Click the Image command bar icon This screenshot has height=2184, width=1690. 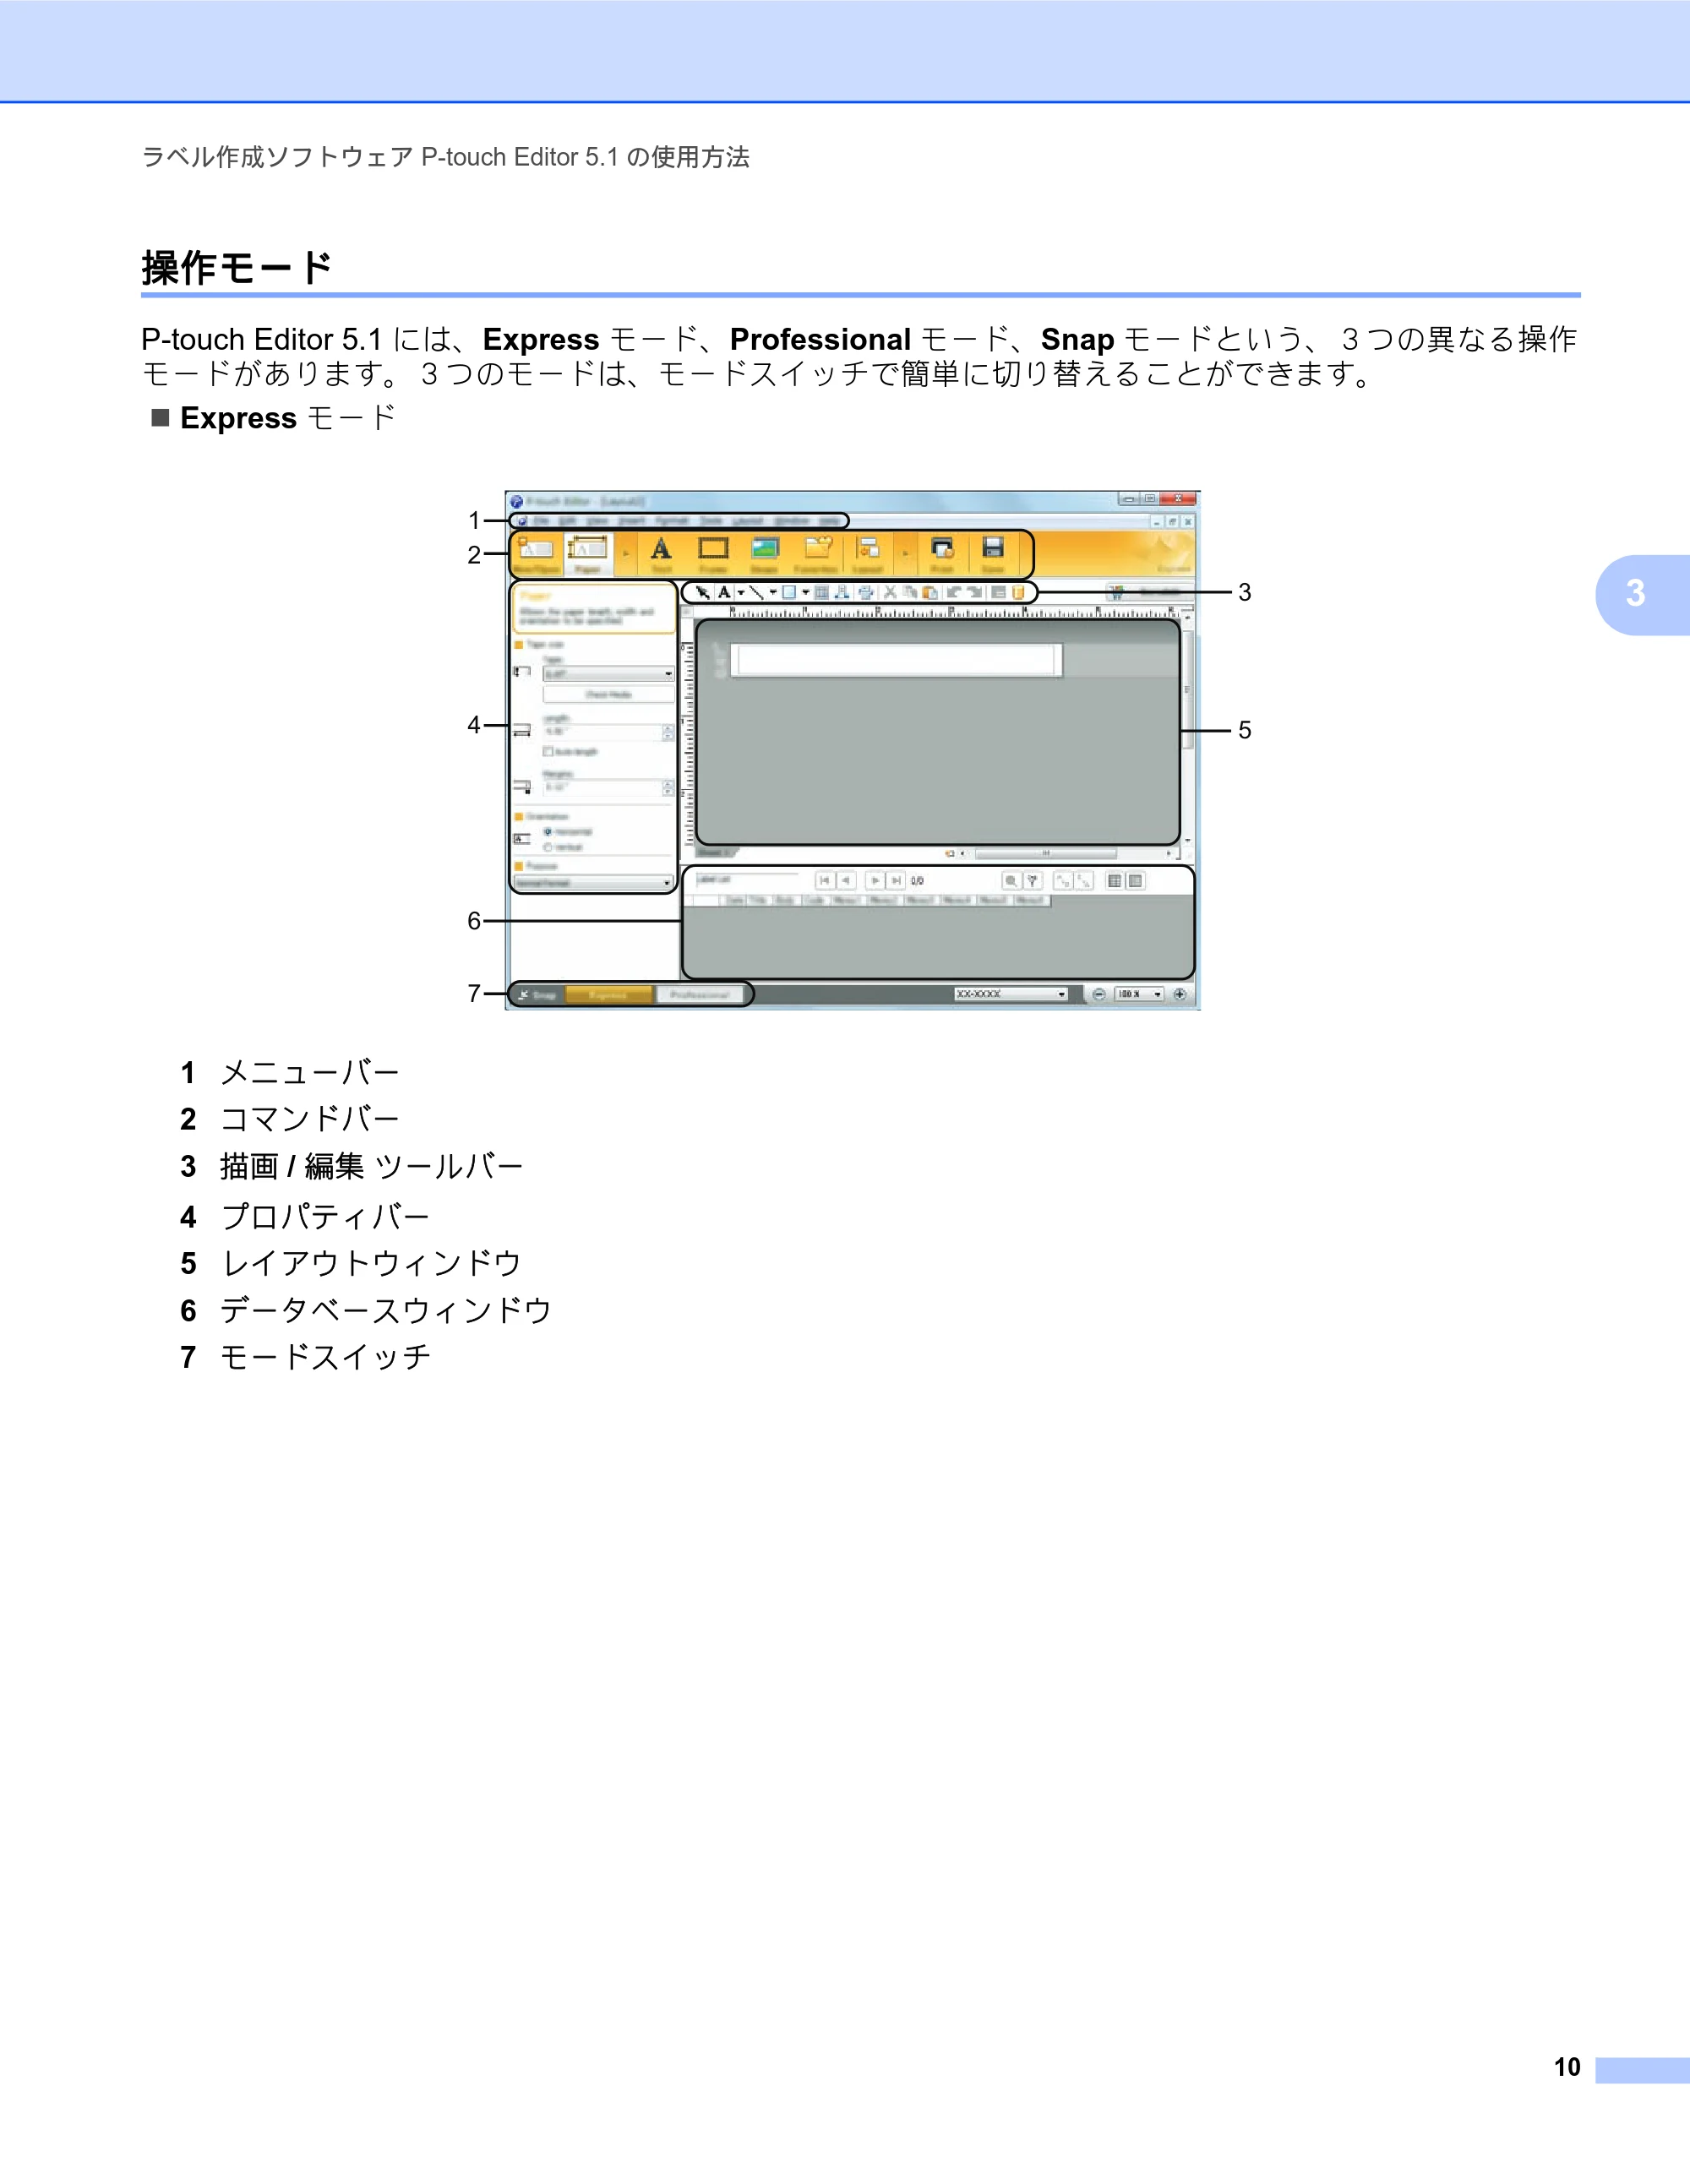click(765, 554)
